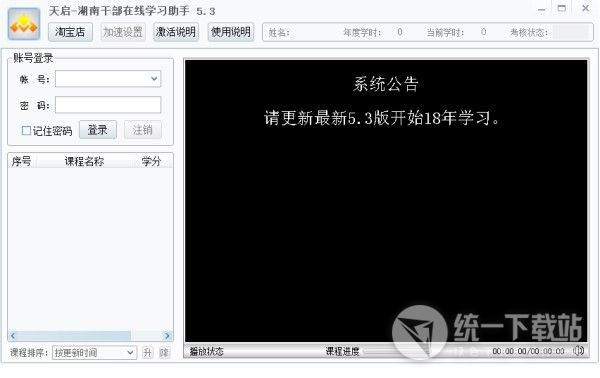Click the orange app logo icon
The image size is (600, 378).
tap(24, 24)
